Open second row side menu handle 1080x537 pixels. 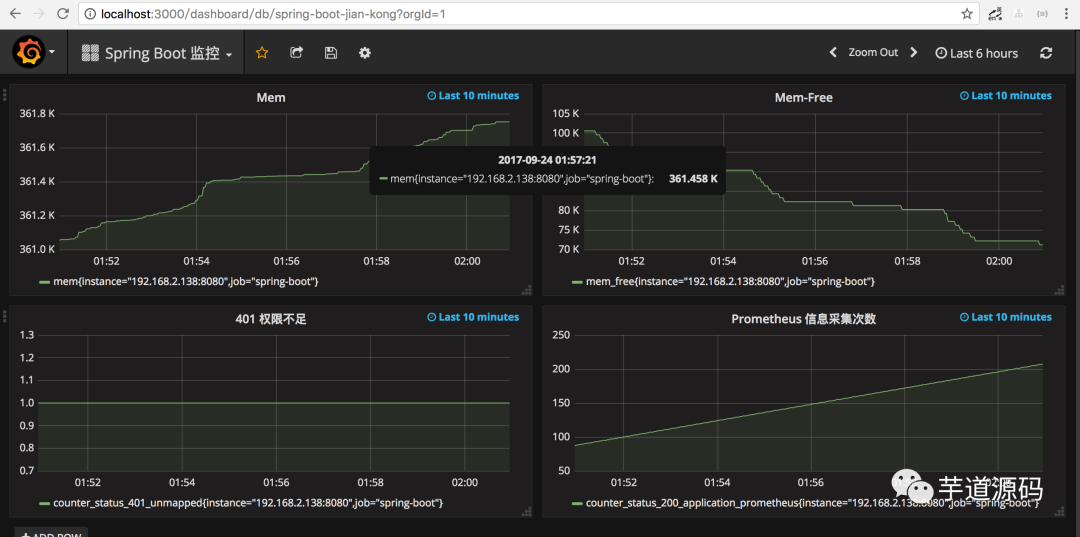pos(5,315)
